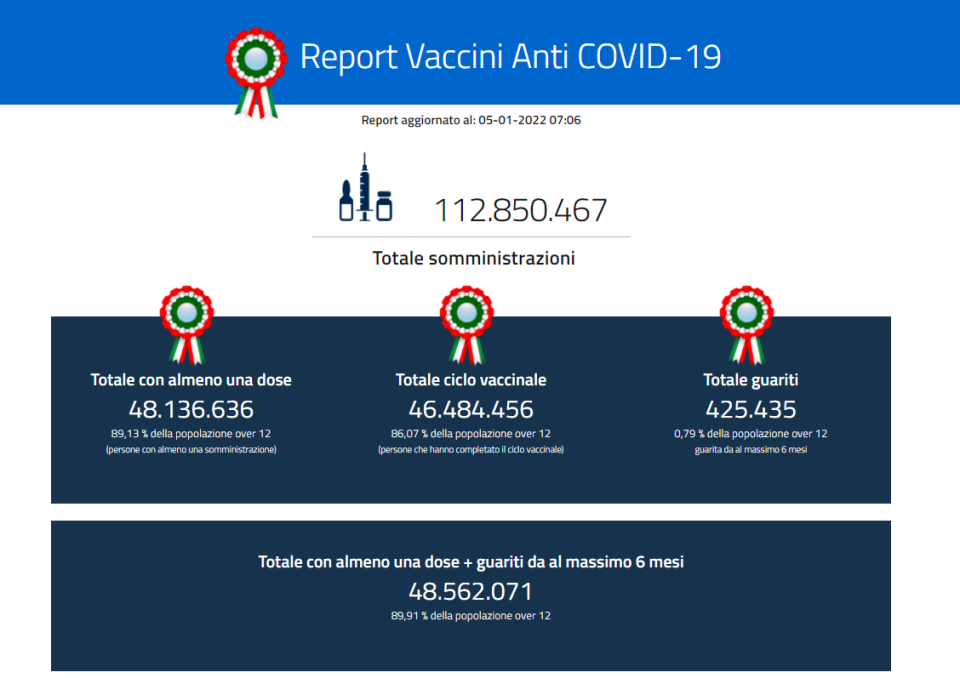This screenshot has width=960, height=678.
Task: Click the 89,91 % population text
Action: coord(471,616)
